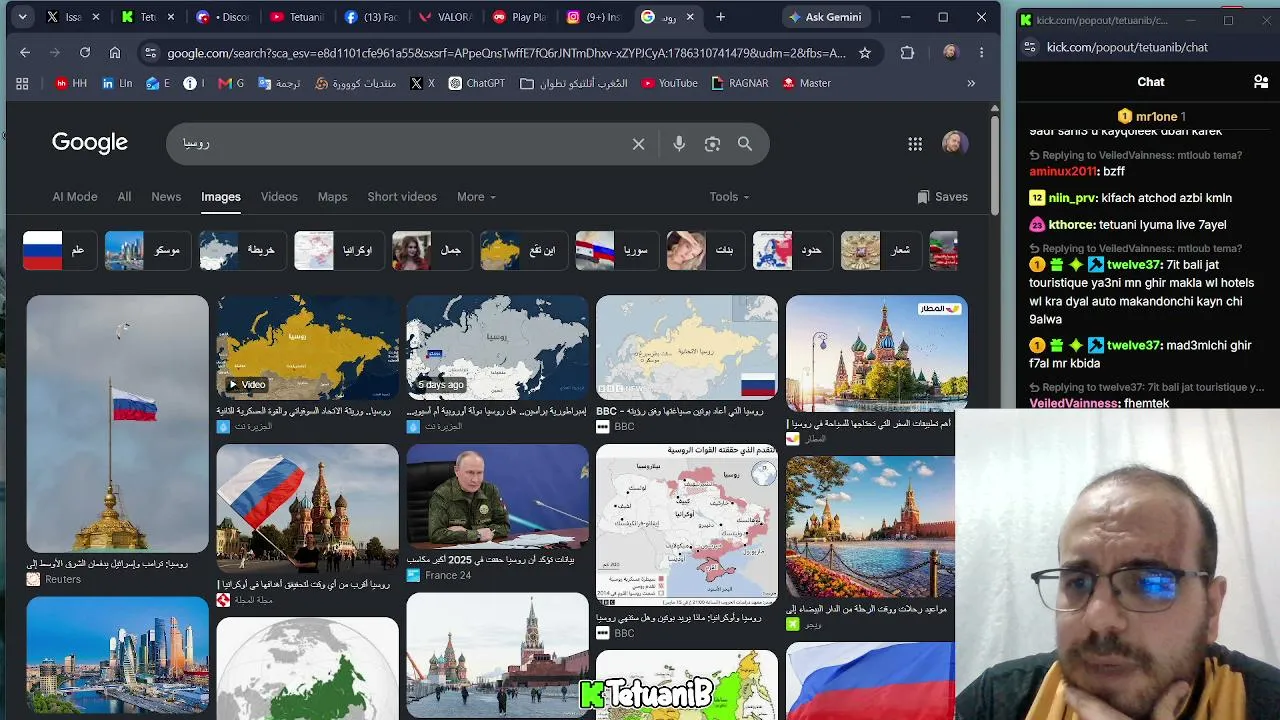Open the Chrome three-dot menu
The width and height of the screenshot is (1280, 720).
coord(982,53)
